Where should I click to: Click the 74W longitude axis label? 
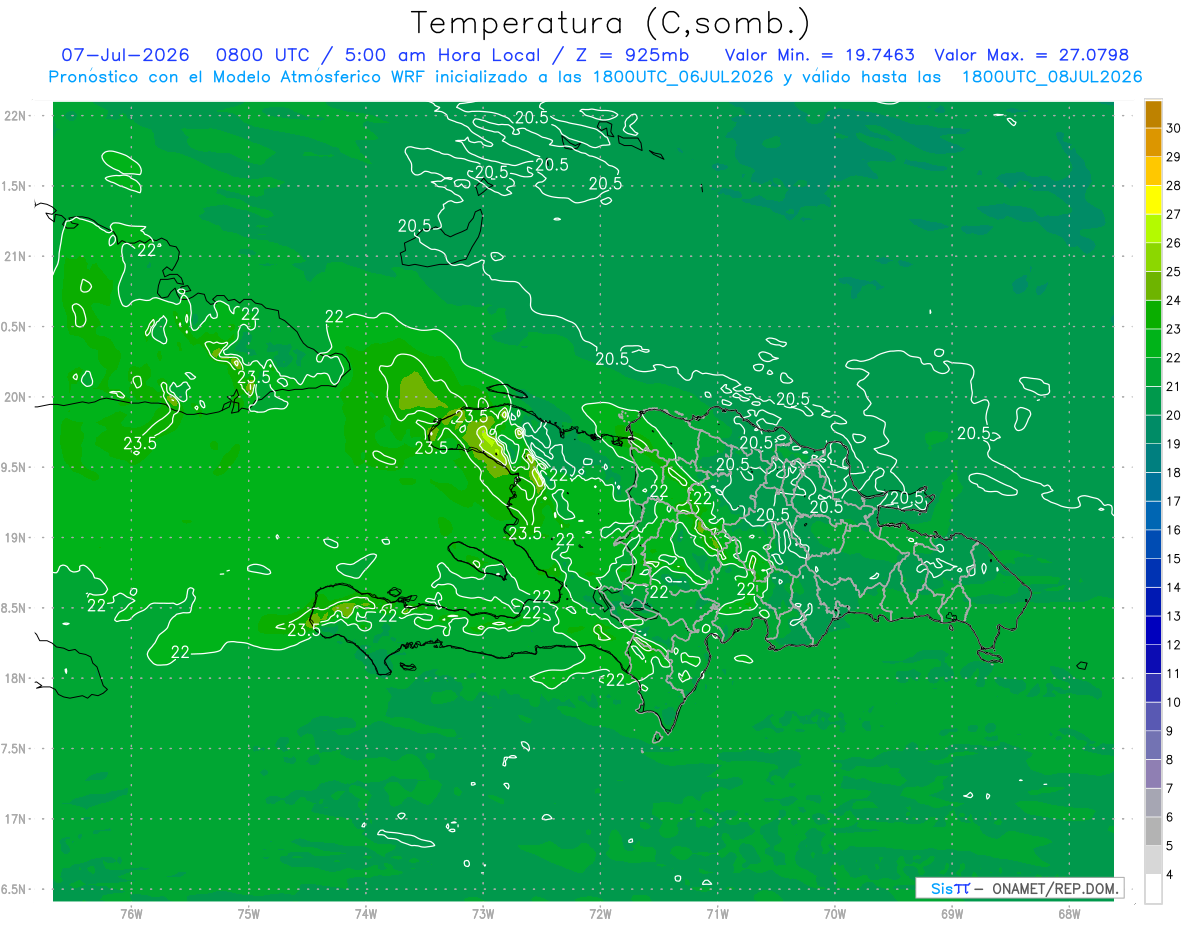[x=365, y=913]
